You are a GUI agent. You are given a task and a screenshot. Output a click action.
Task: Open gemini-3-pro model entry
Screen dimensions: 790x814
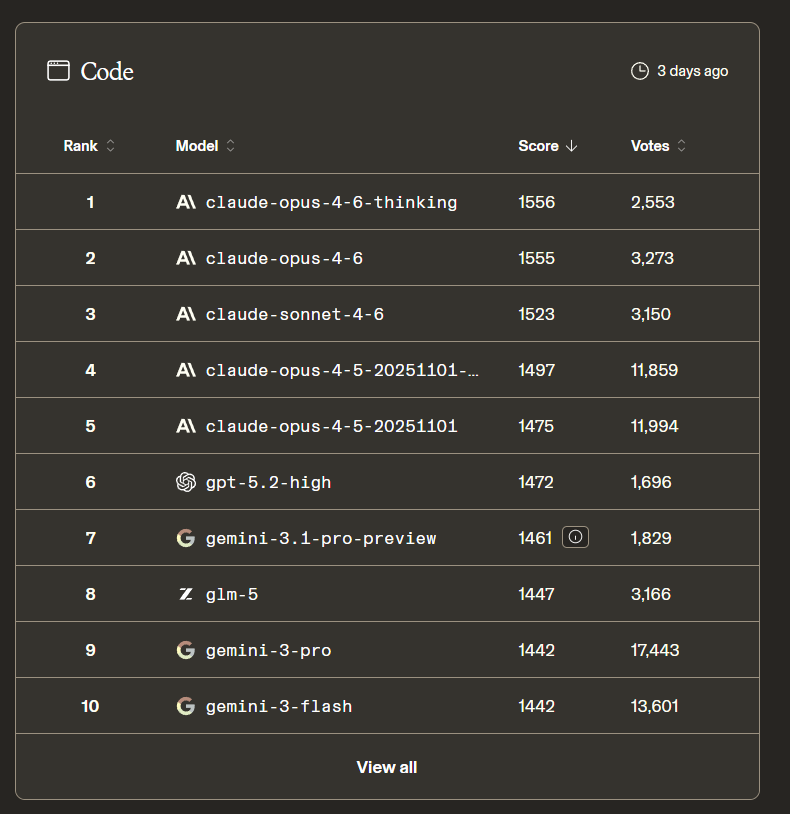pos(268,650)
